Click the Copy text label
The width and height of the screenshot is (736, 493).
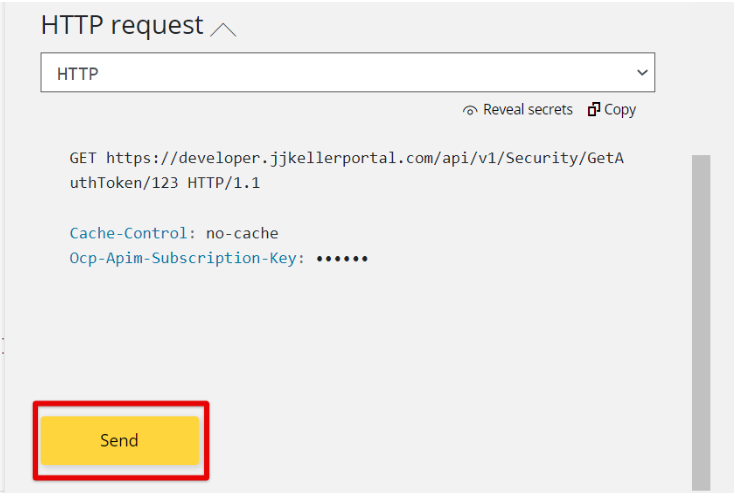[x=620, y=110]
